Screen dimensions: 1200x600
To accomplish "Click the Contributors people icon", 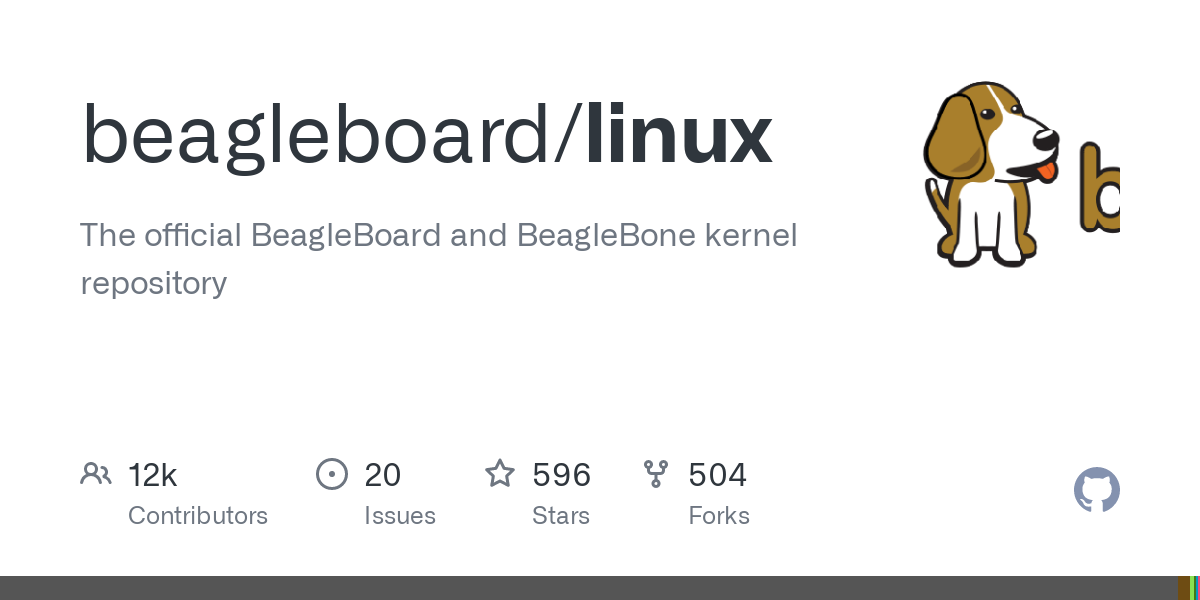I will click(x=96, y=474).
